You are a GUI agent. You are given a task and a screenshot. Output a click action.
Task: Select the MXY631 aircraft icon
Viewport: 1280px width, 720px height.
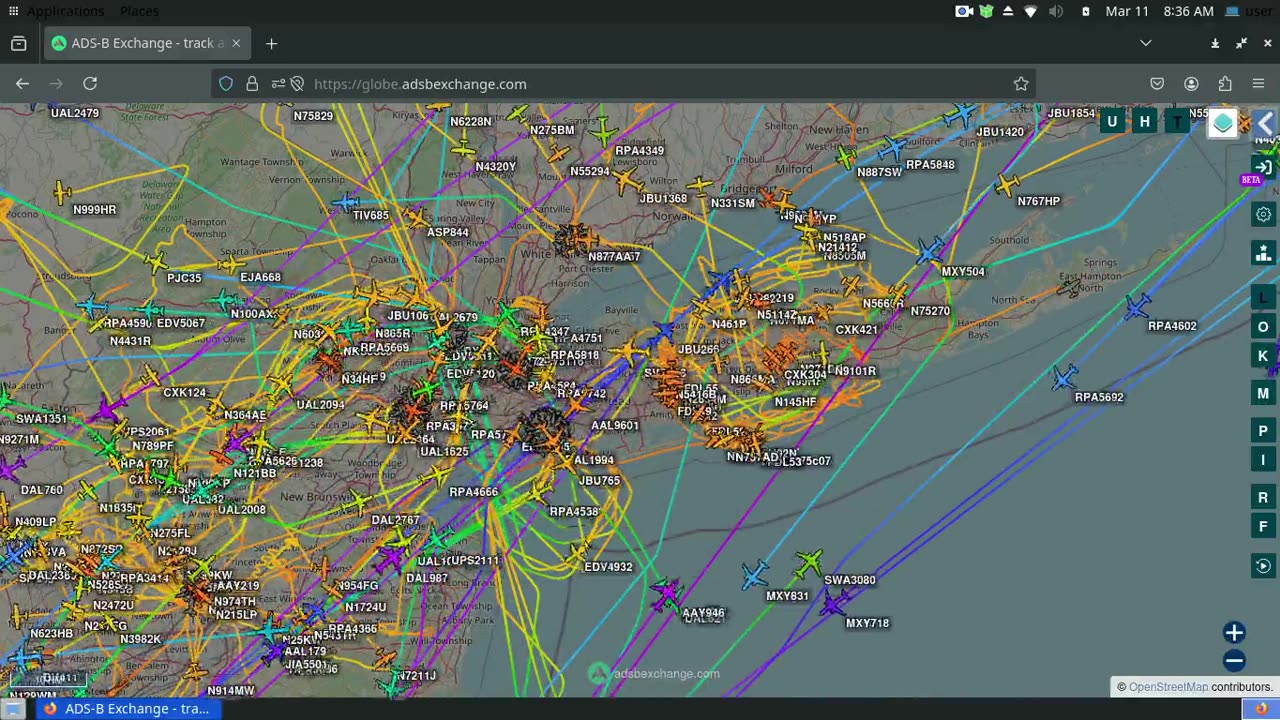[756, 574]
